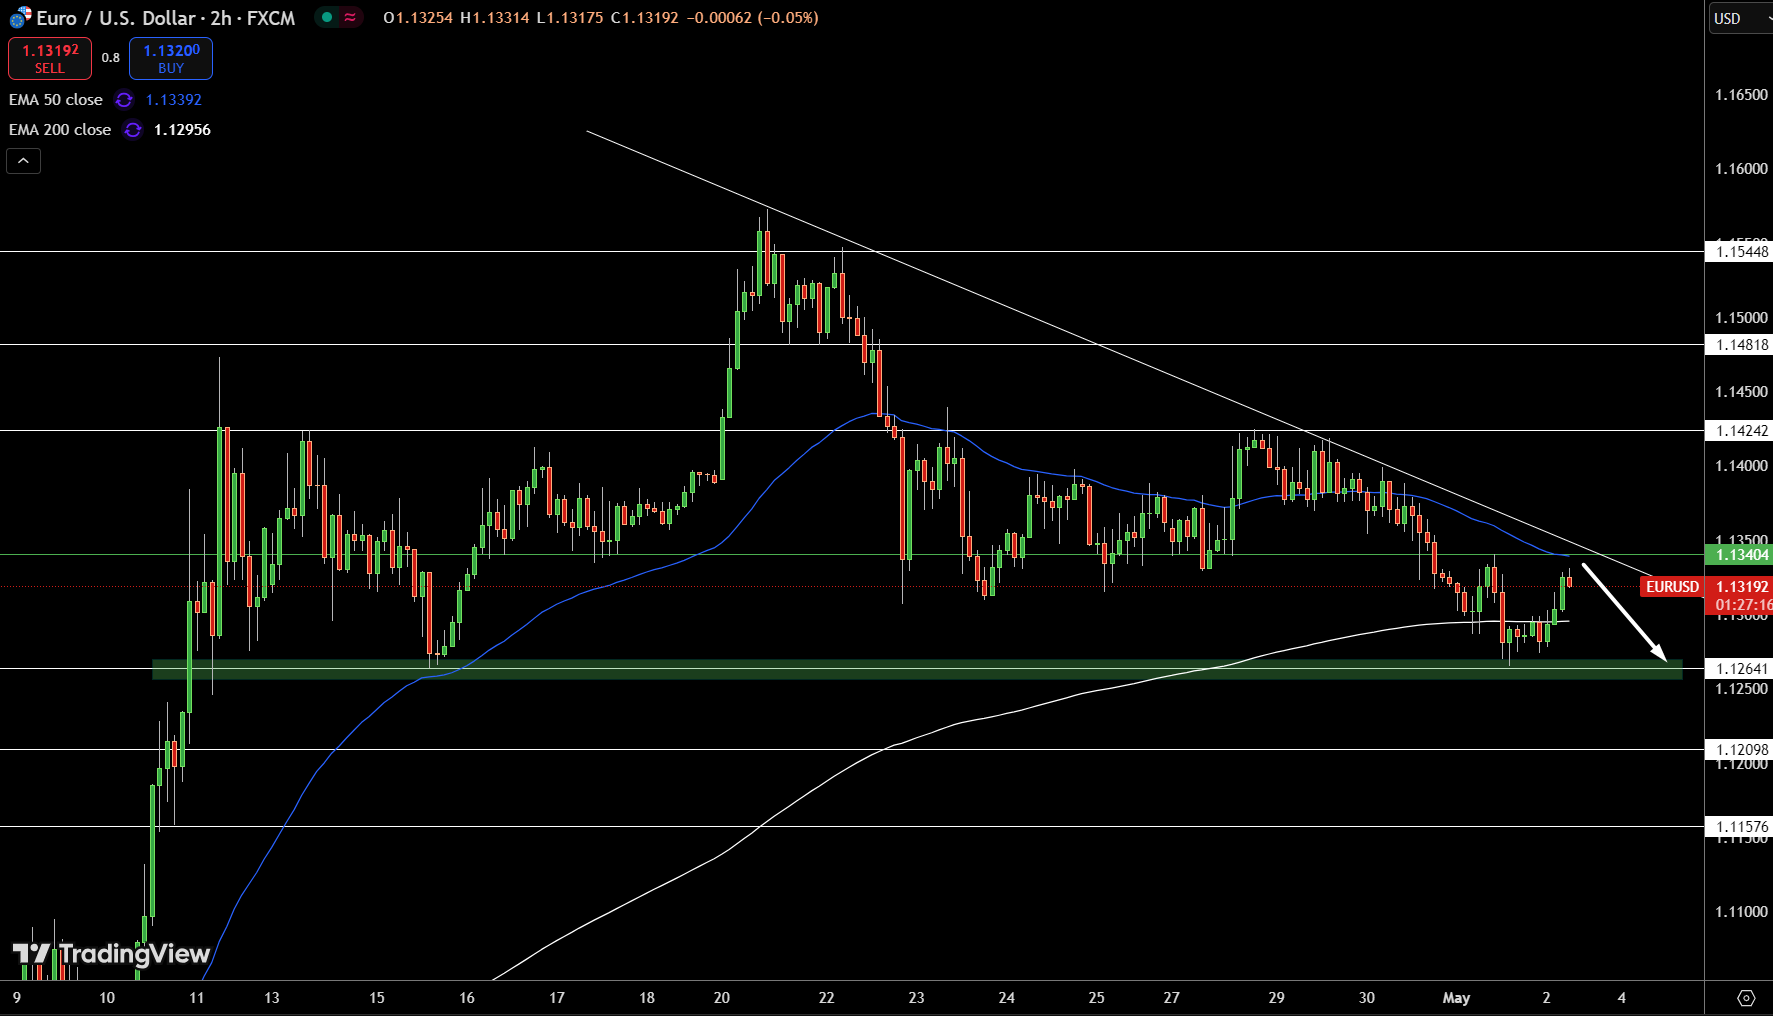This screenshot has width=1773, height=1016.
Task: Open chart settings gear icon
Action: coord(1746,998)
